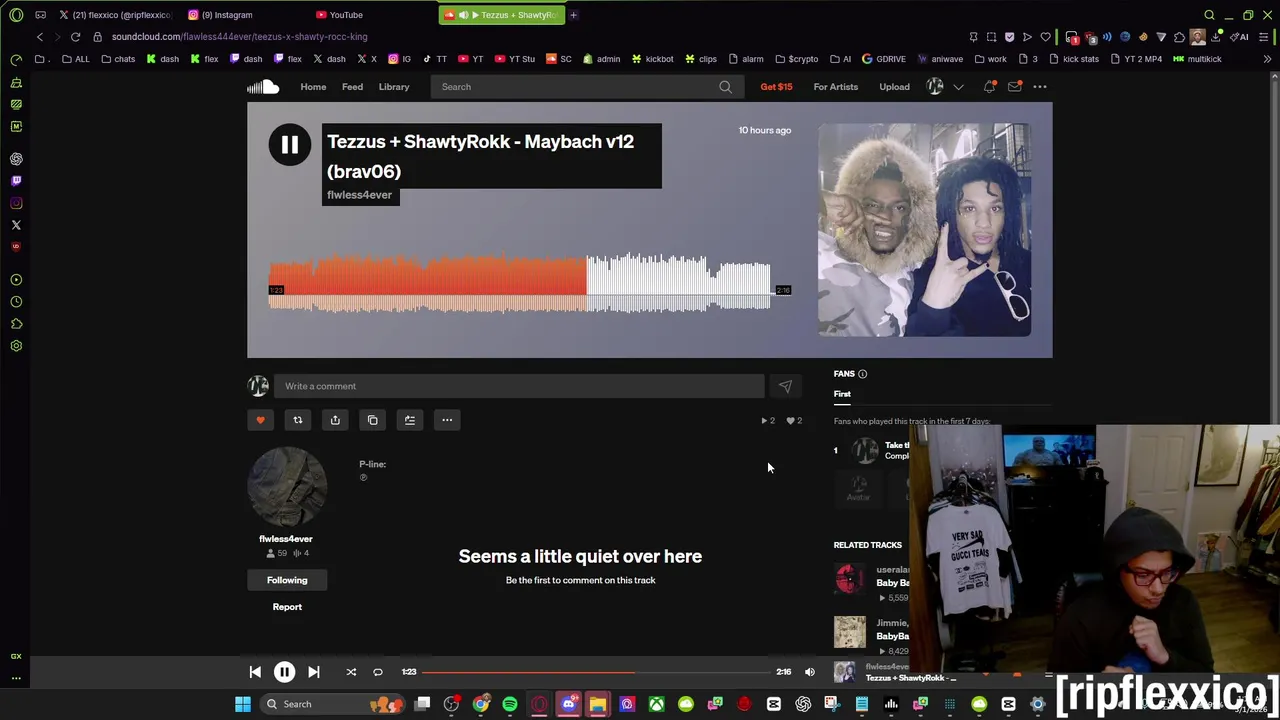Viewport: 1280px width, 720px height.
Task: Open the browser sidebar X icon
Action: coord(16,225)
